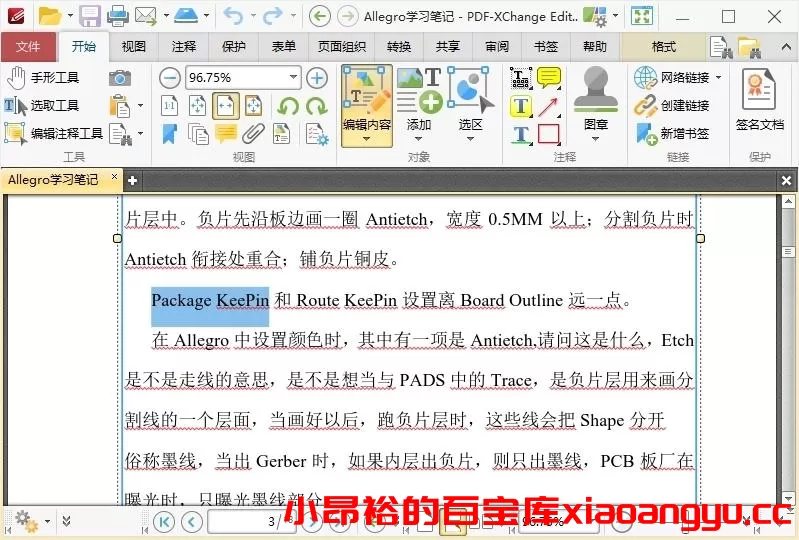Rotate view counterclockwise

click(x=288, y=106)
